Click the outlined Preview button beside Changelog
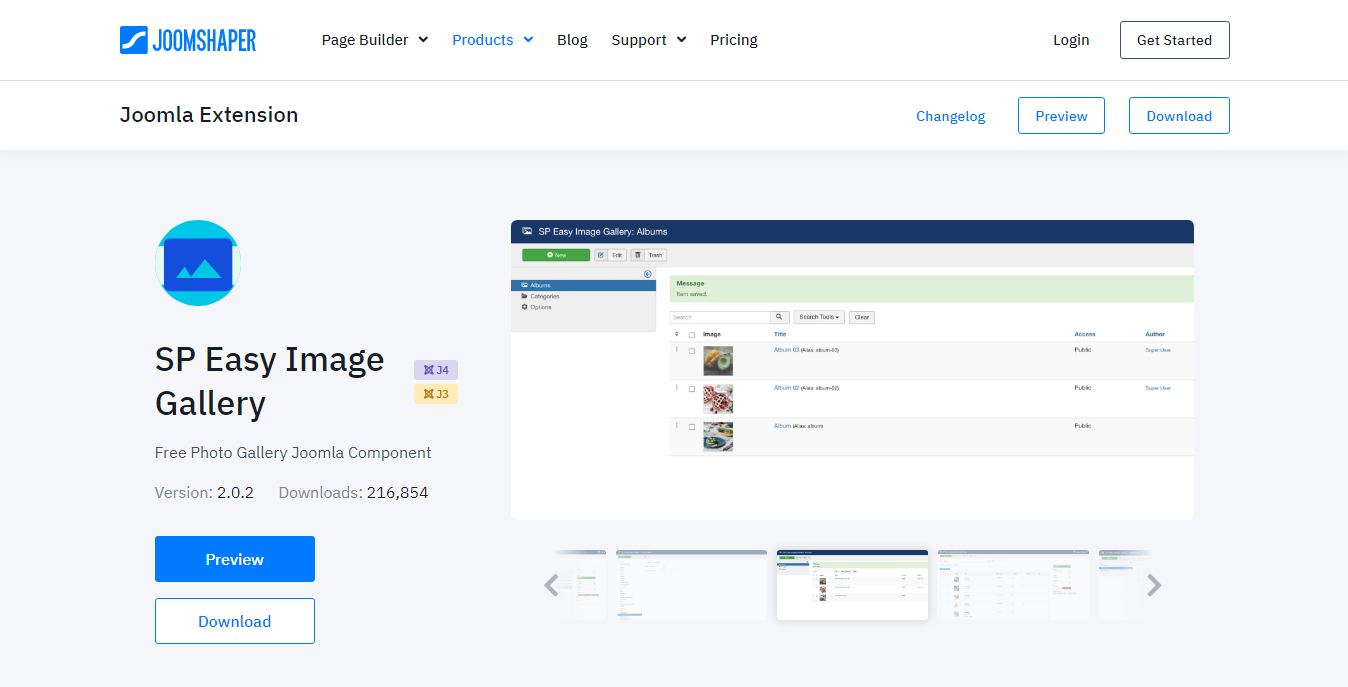This screenshot has height=687, width=1348. [1061, 116]
